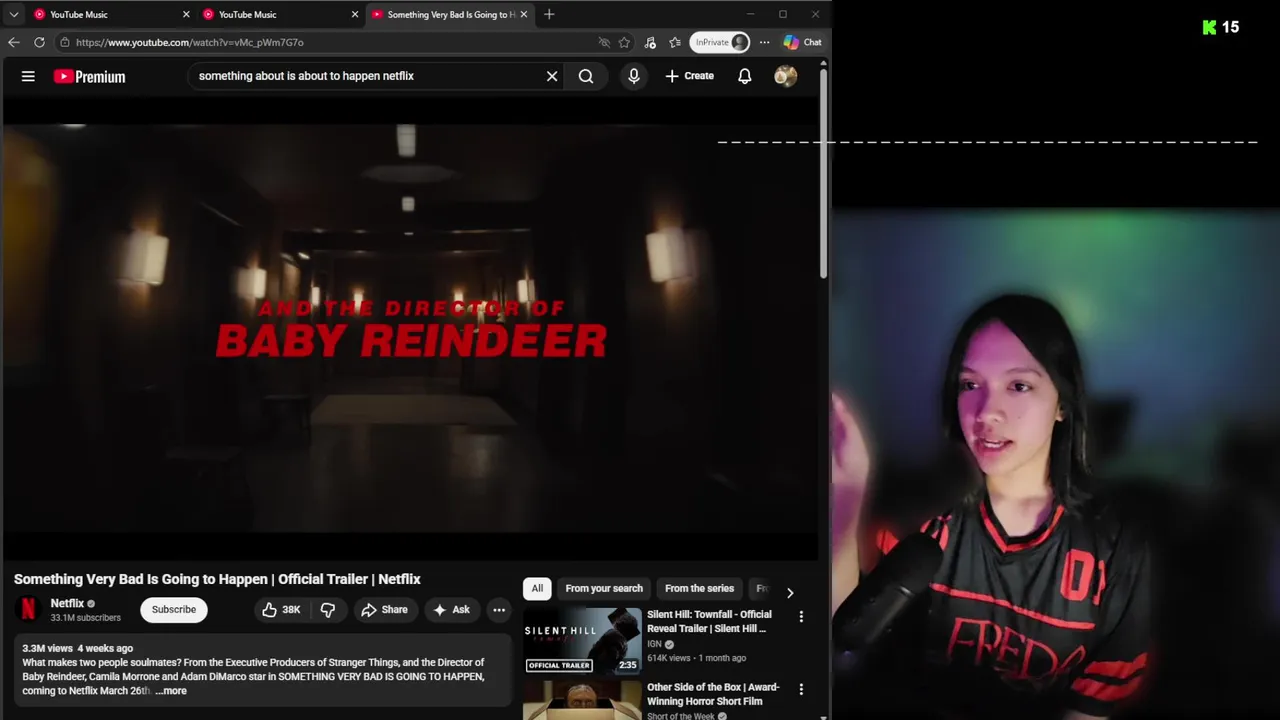Open a new browser tab
This screenshot has height=720, width=1280.
pyautogui.click(x=549, y=14)
